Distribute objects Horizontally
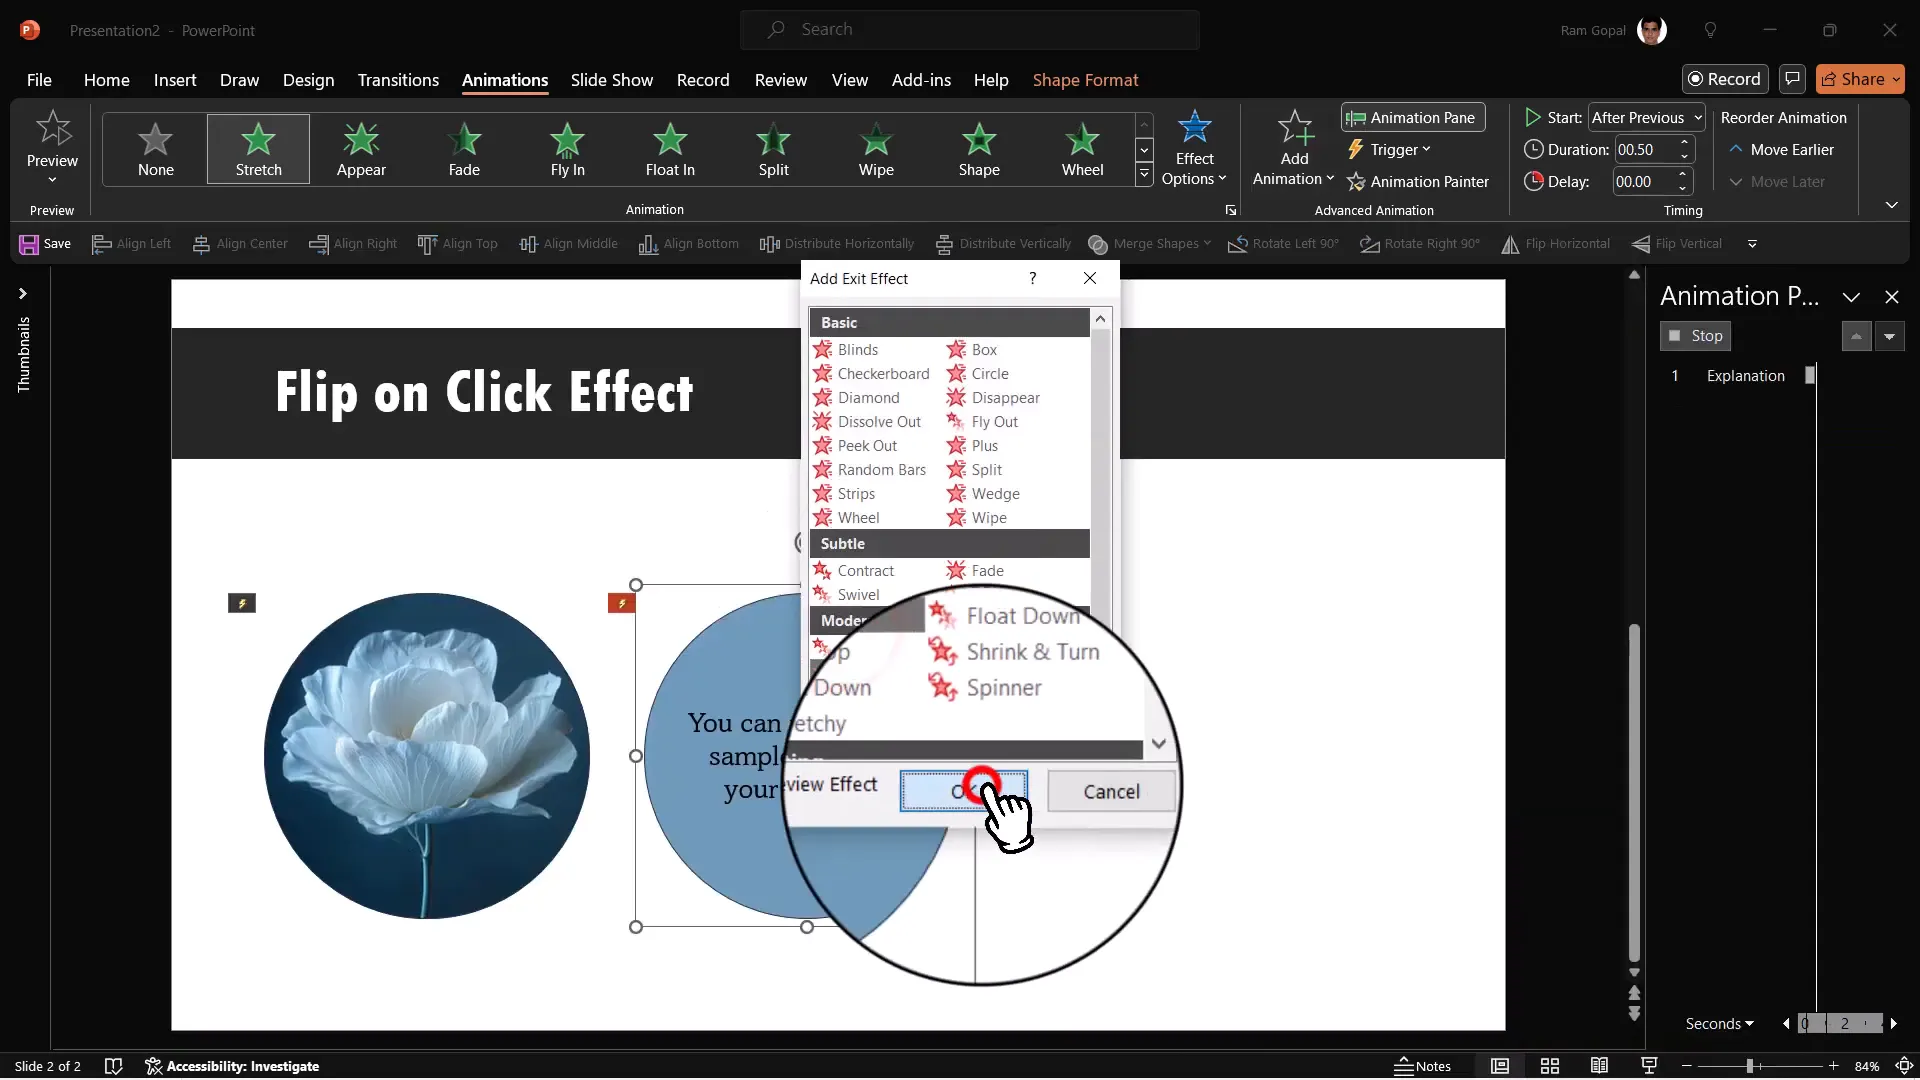 tap(837, 244)
